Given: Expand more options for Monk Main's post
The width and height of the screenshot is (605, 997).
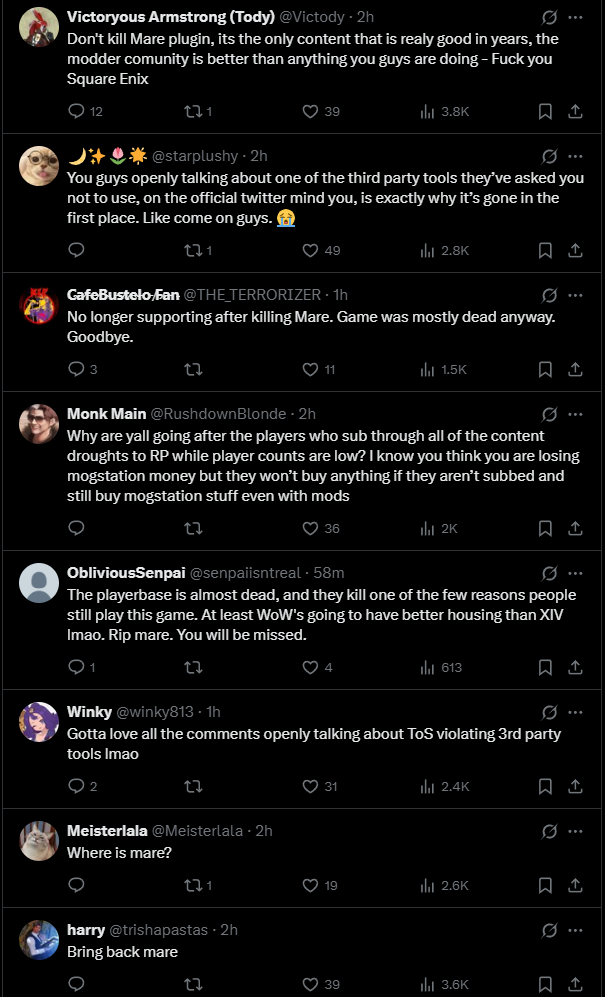Looking at the screenshot, I should tap(575, 414).
